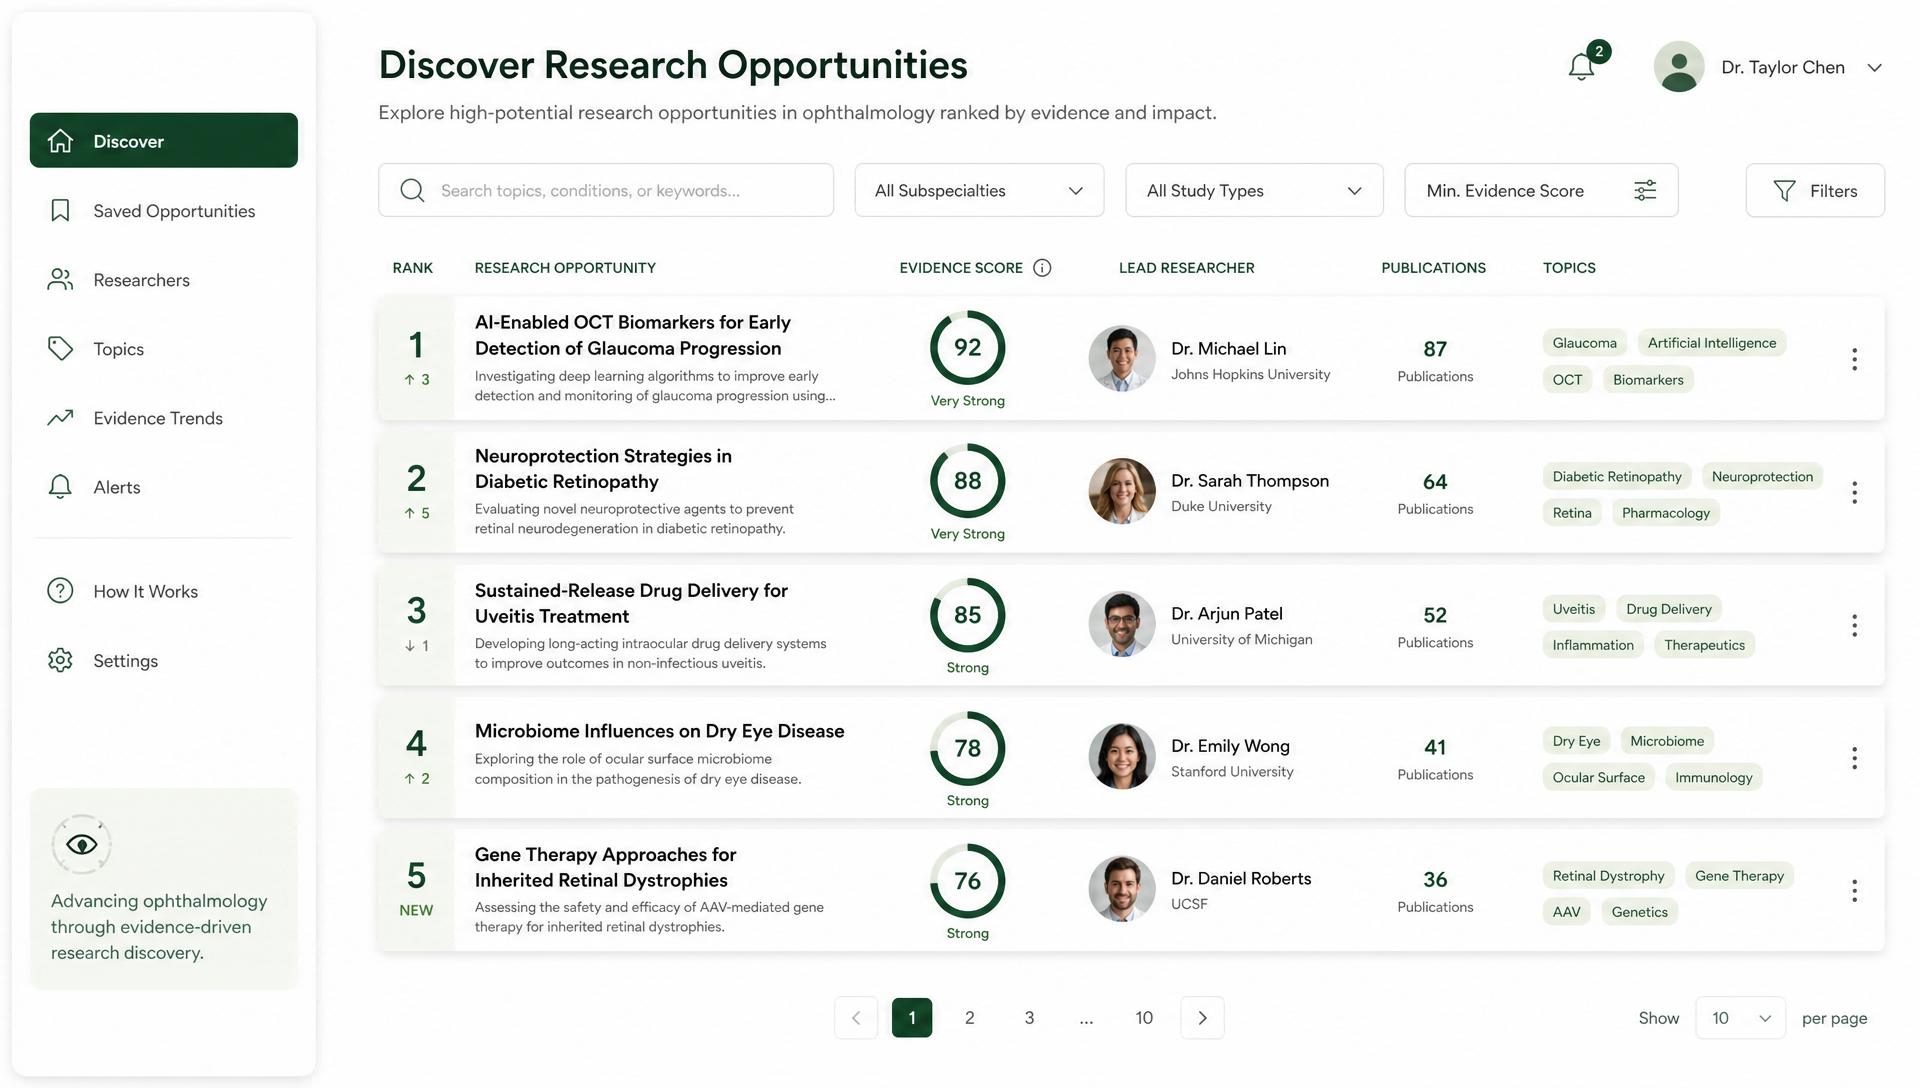Click the How It Works help icon

(x=60, y=591)
